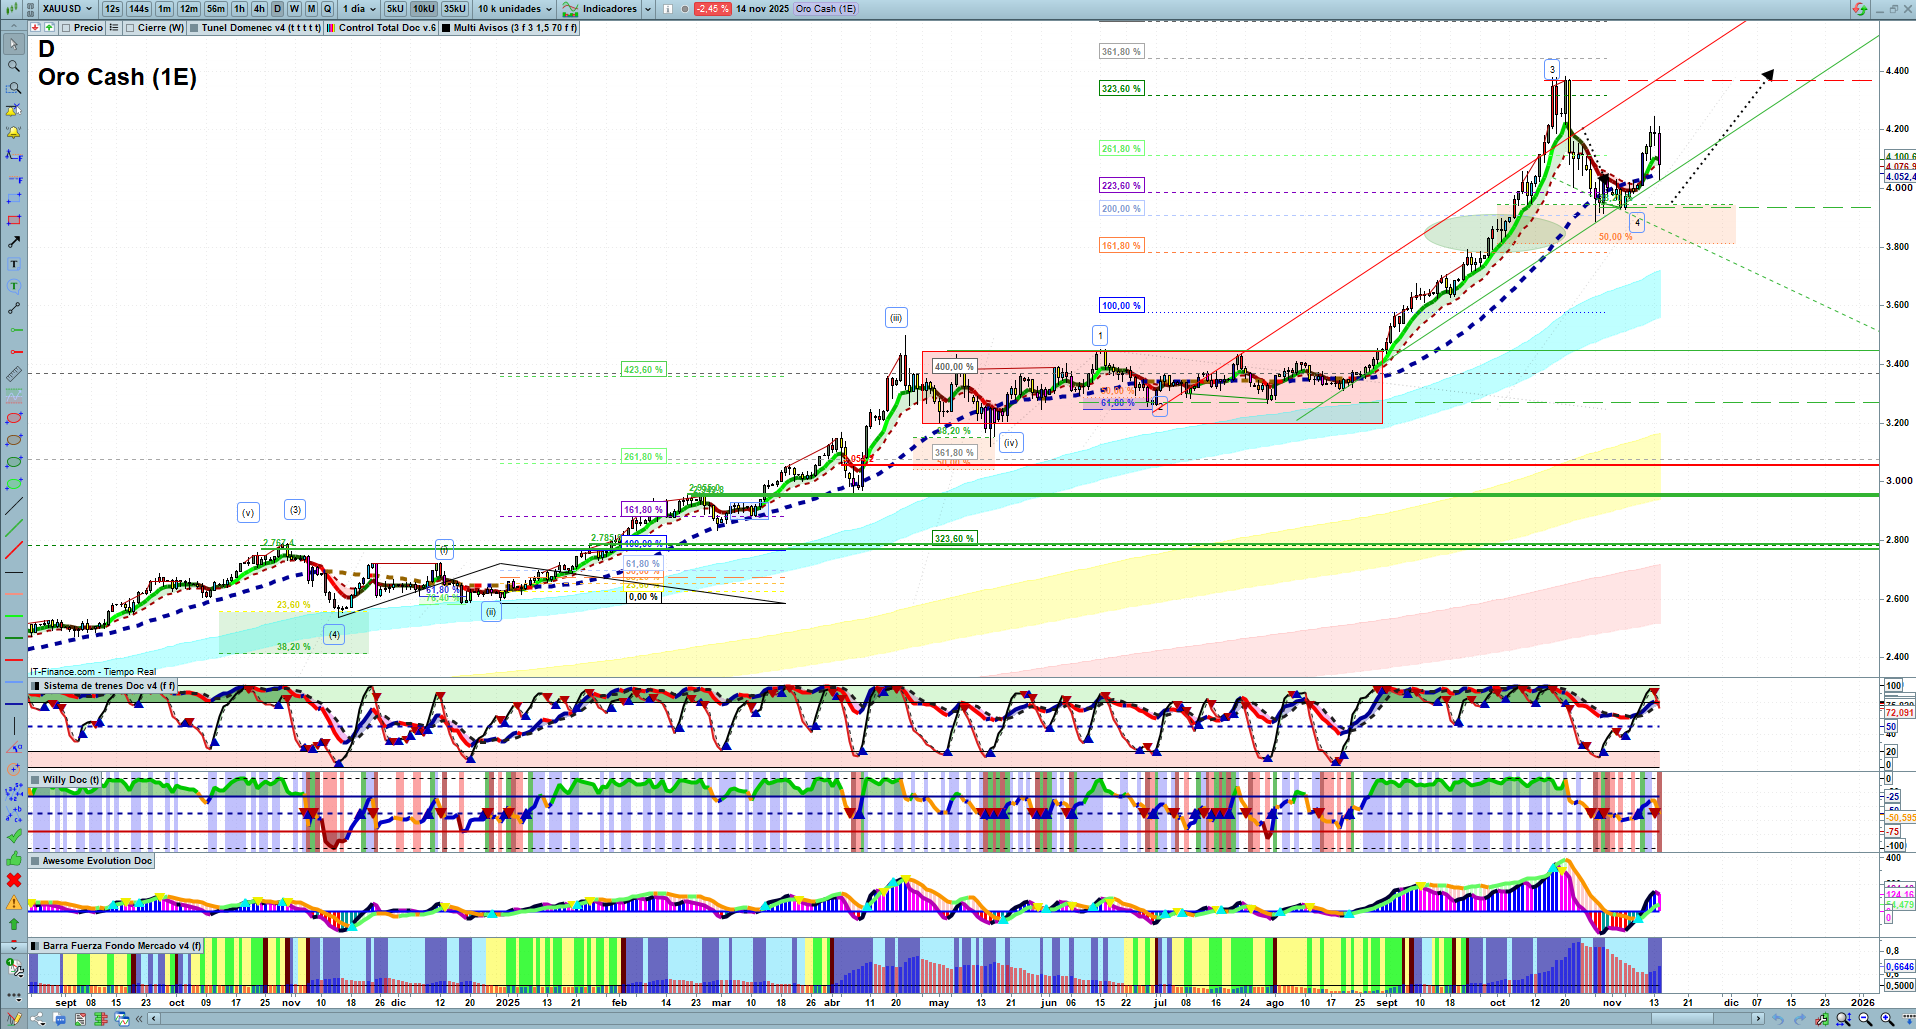Screen dimensions: 1916x1029
Task: Click the Tunel Domenec v4 indicator label
Action: coord(260,28)
